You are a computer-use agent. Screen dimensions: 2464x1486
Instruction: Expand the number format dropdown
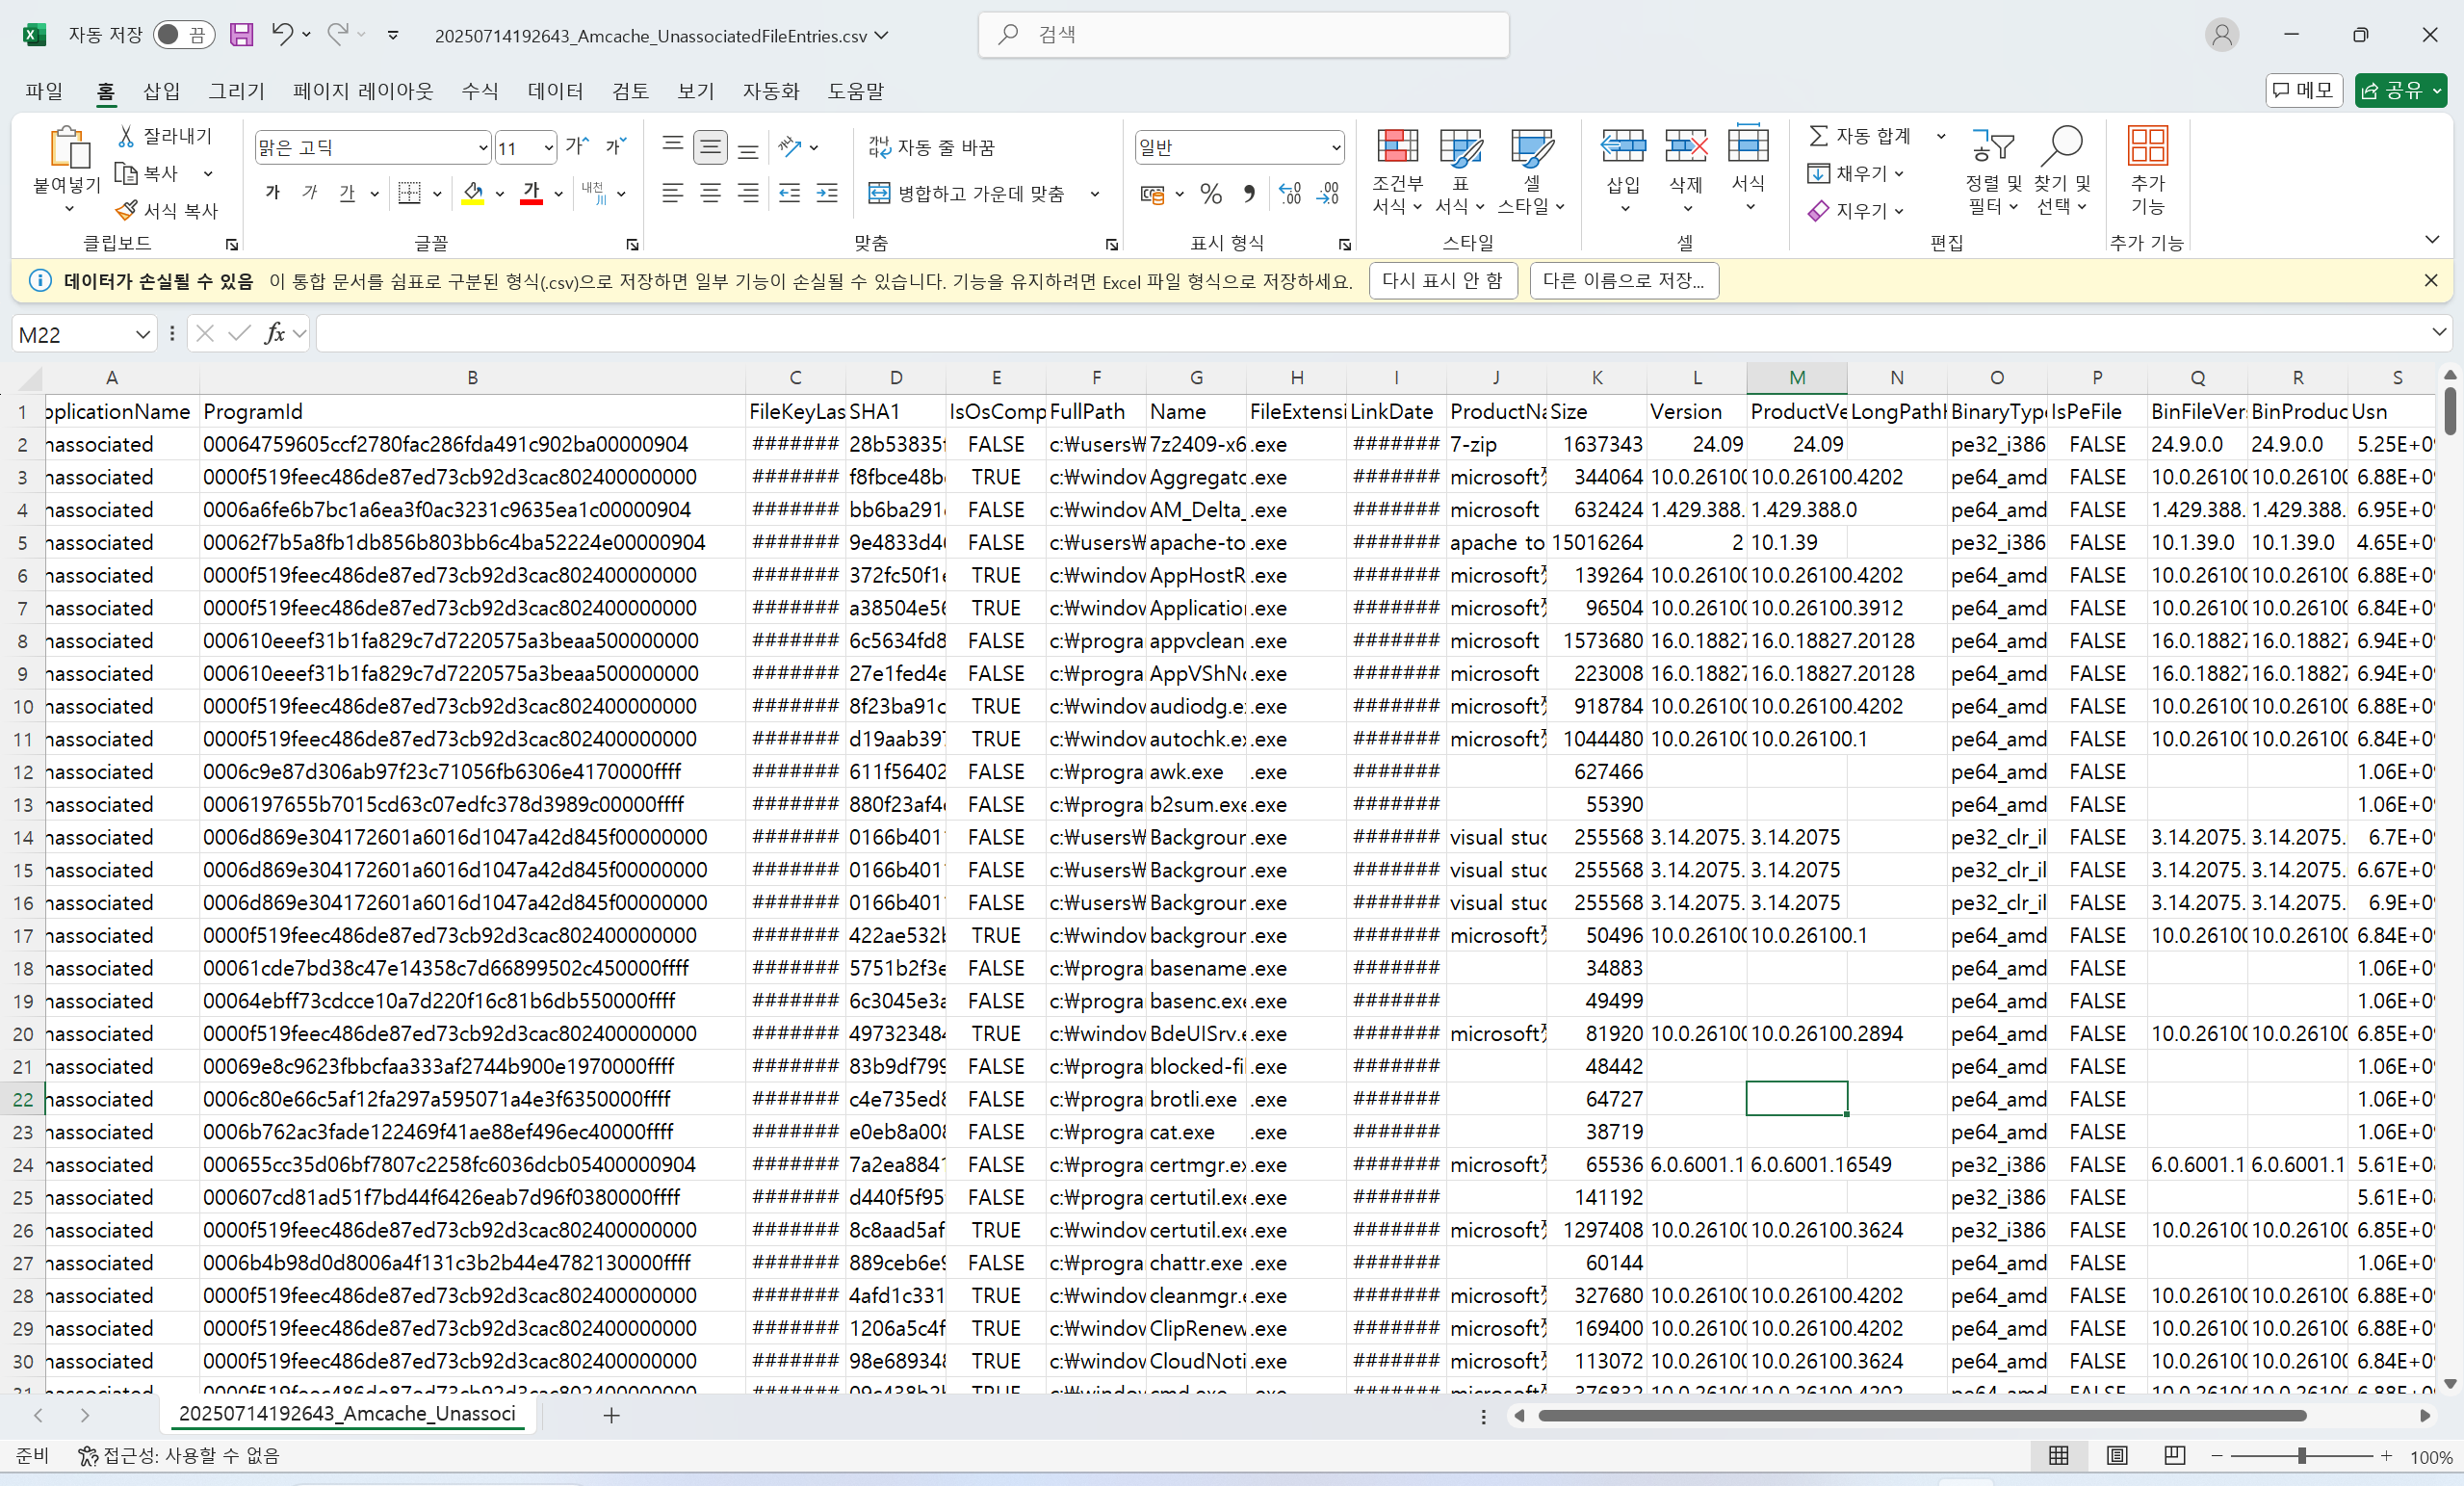[x=1335, y=148]
